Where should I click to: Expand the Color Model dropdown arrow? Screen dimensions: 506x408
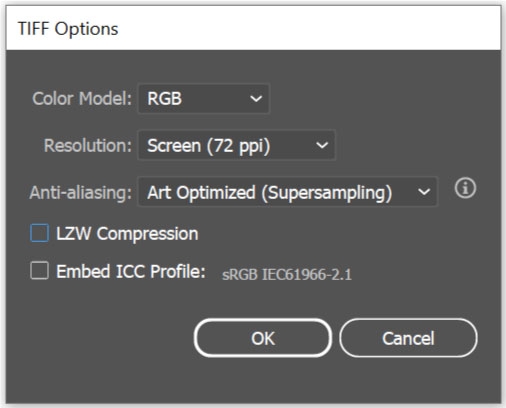256,99
